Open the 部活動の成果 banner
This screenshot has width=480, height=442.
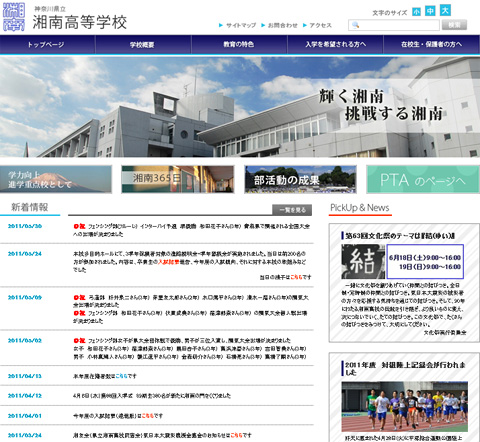tap(300, 179)
